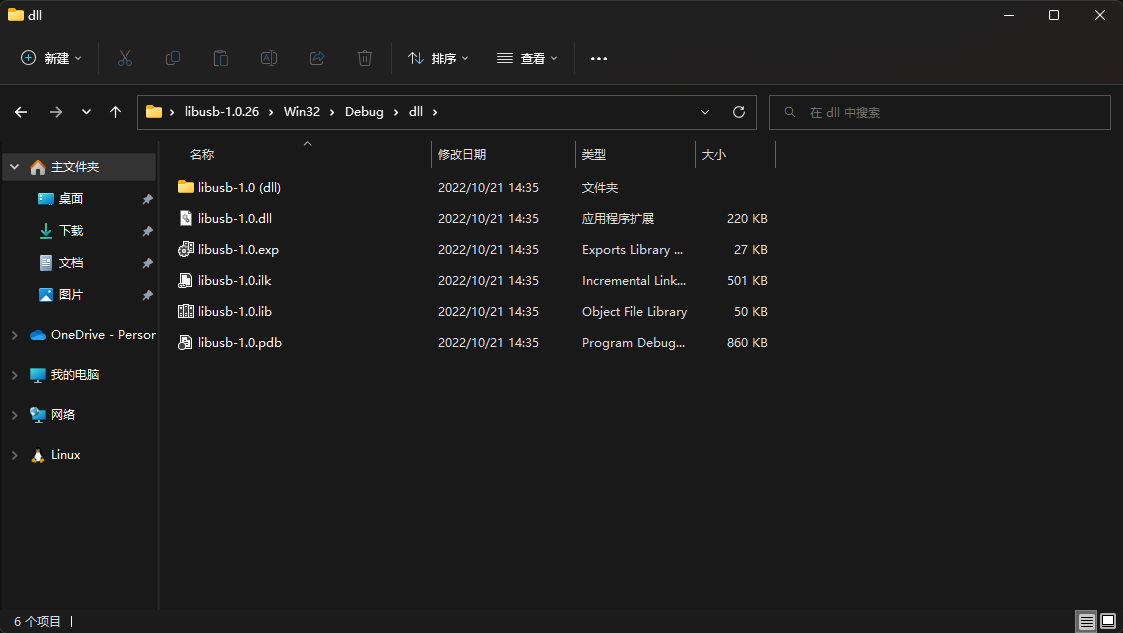
Task: Click the libusb-1.0.dll file icon
Action: pos(185,218)
